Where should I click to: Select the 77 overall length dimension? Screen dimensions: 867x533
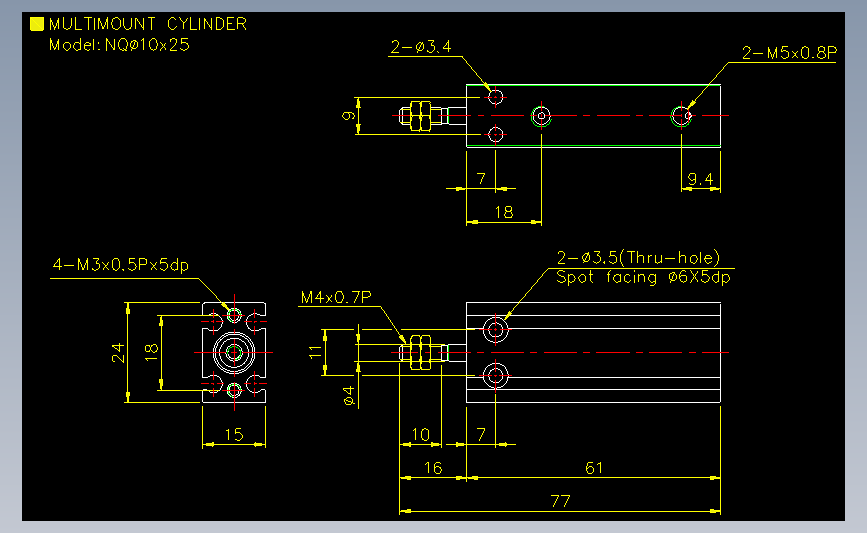pos(560,501)
